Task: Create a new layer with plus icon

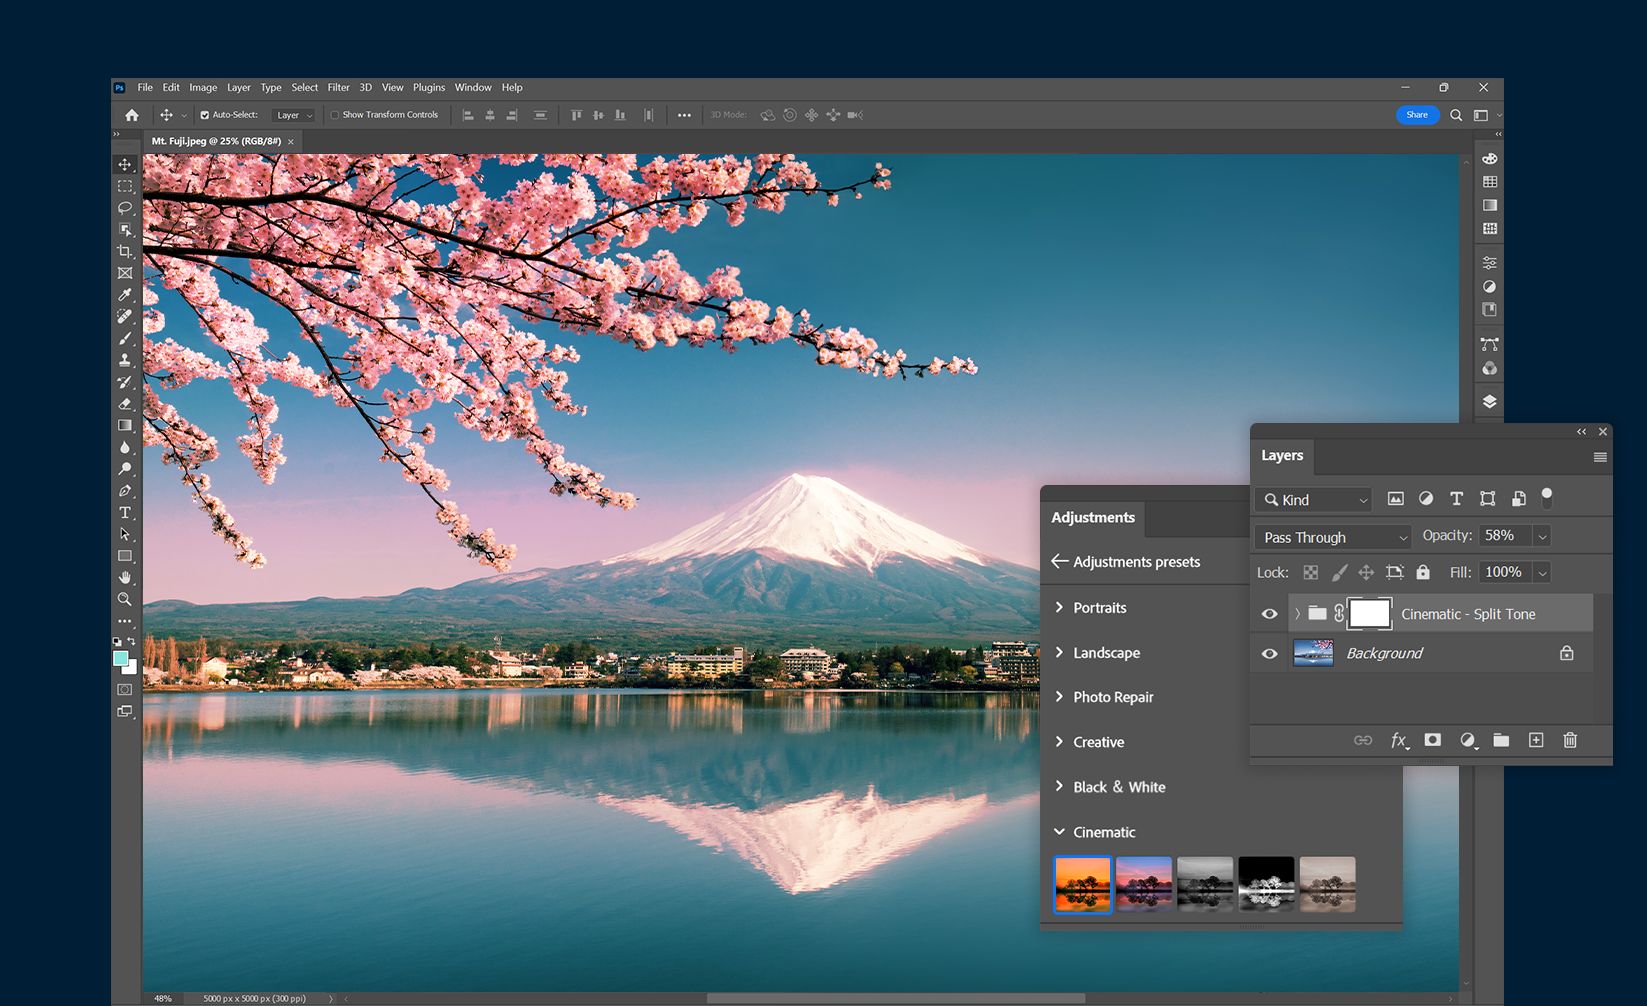Action: pyautogui.click(x=1536, y=740)
